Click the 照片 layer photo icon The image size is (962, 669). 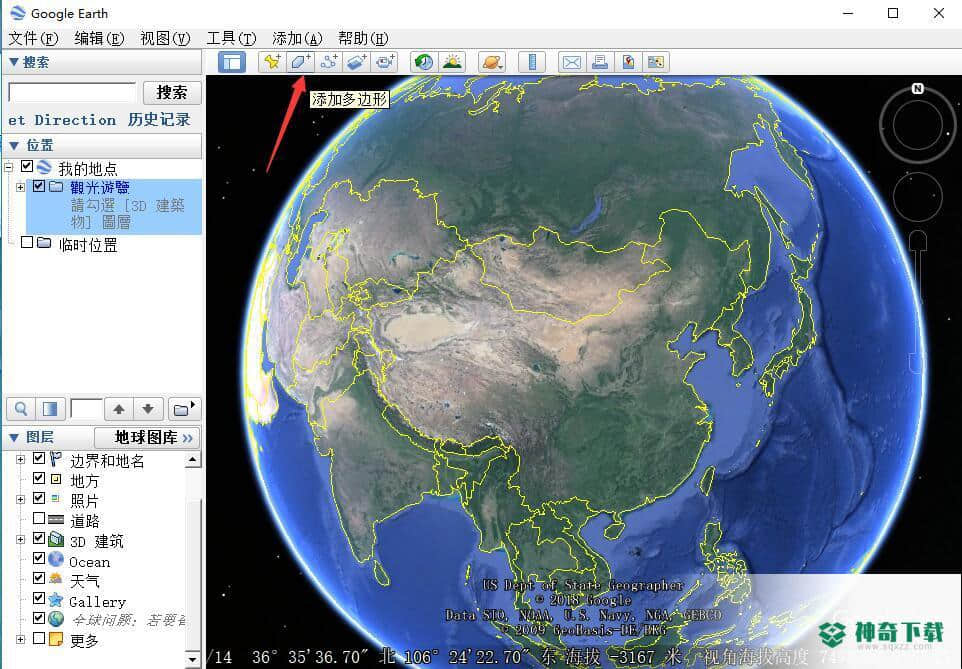(56, 498)
